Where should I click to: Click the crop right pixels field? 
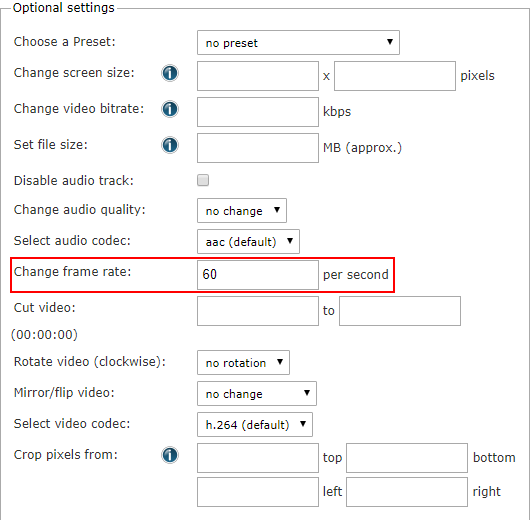coord(407,492)
